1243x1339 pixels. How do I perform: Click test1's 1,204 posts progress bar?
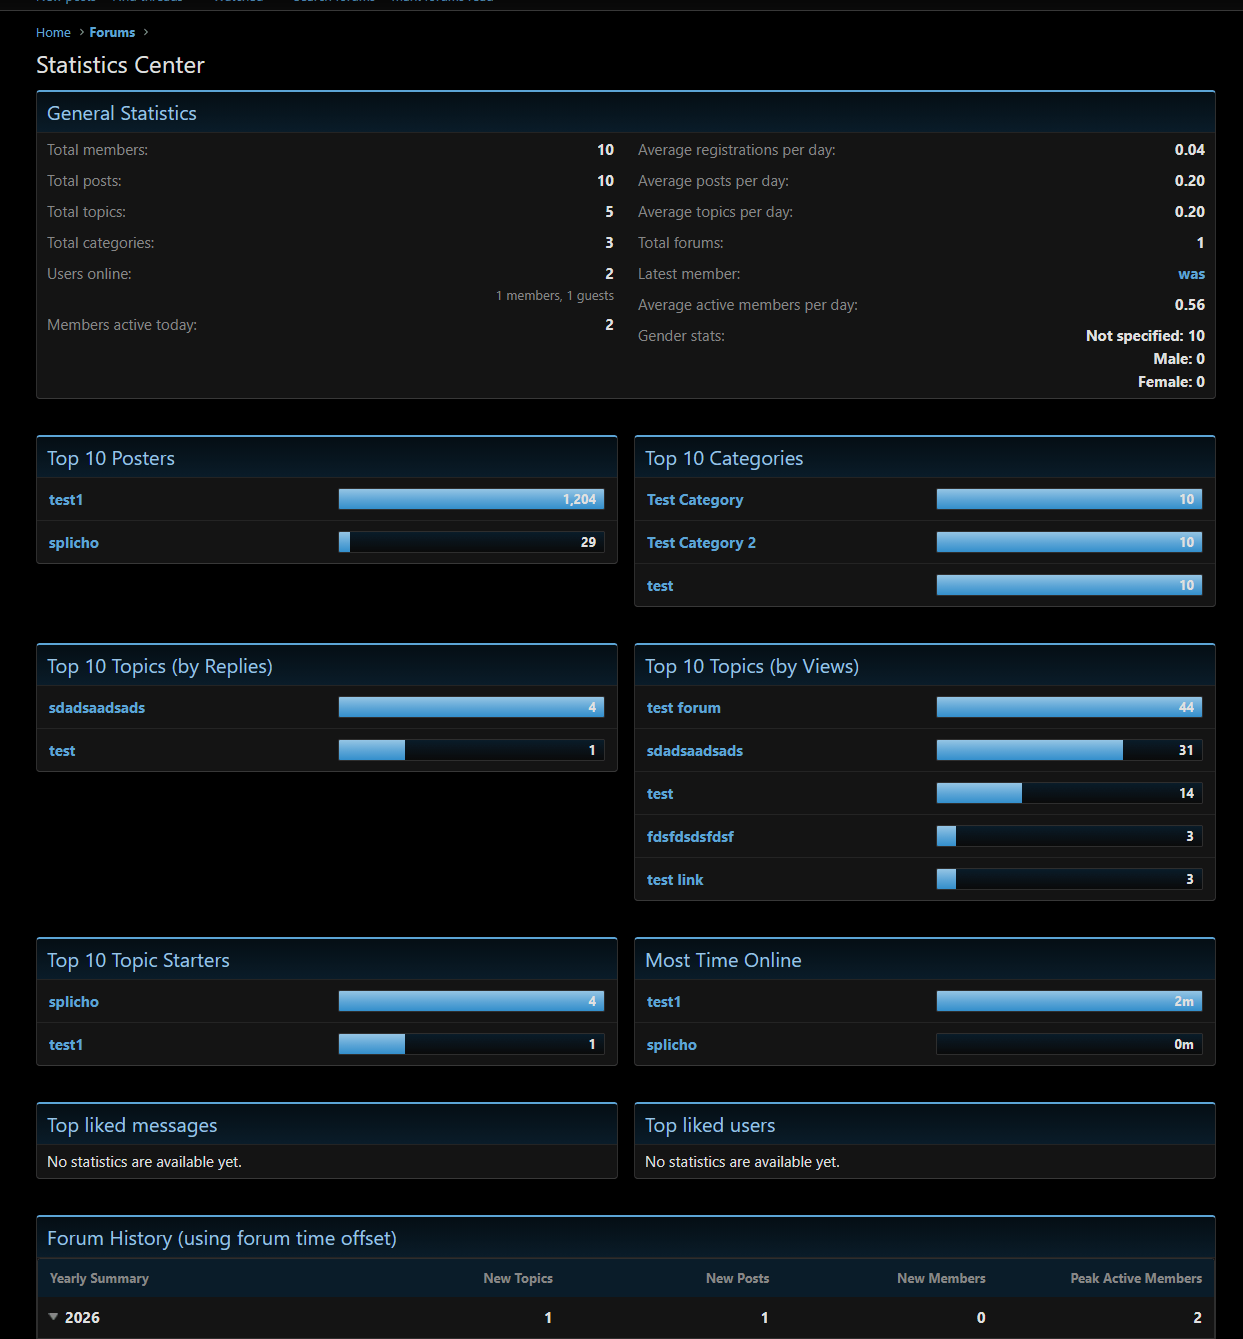point(471,499)
